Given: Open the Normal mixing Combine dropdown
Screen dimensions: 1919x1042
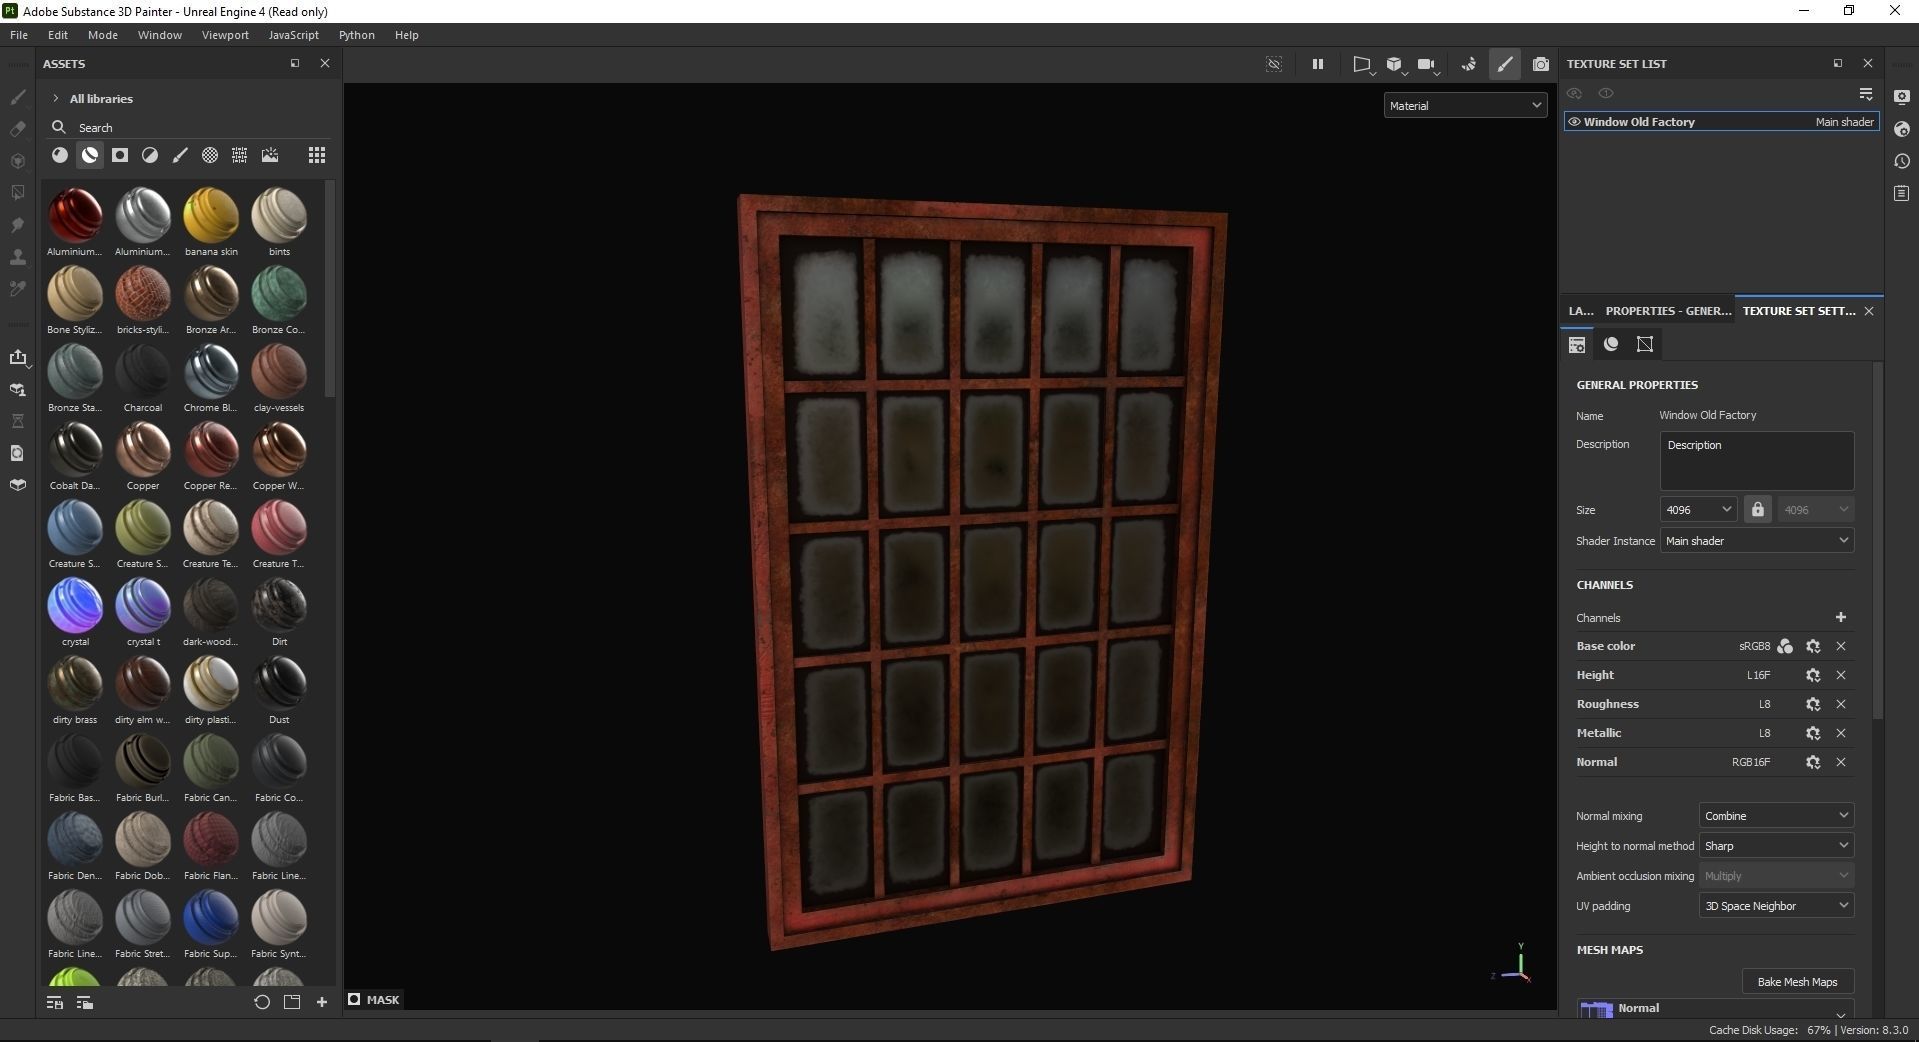Looking at the screenshot, I should 1776,815.
